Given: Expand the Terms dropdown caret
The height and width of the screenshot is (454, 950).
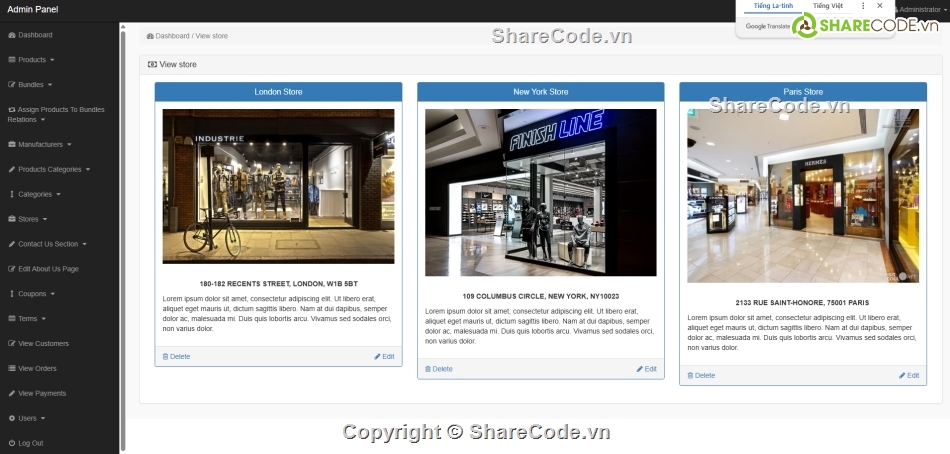Looking at the screenshot, I should point(44,319).
